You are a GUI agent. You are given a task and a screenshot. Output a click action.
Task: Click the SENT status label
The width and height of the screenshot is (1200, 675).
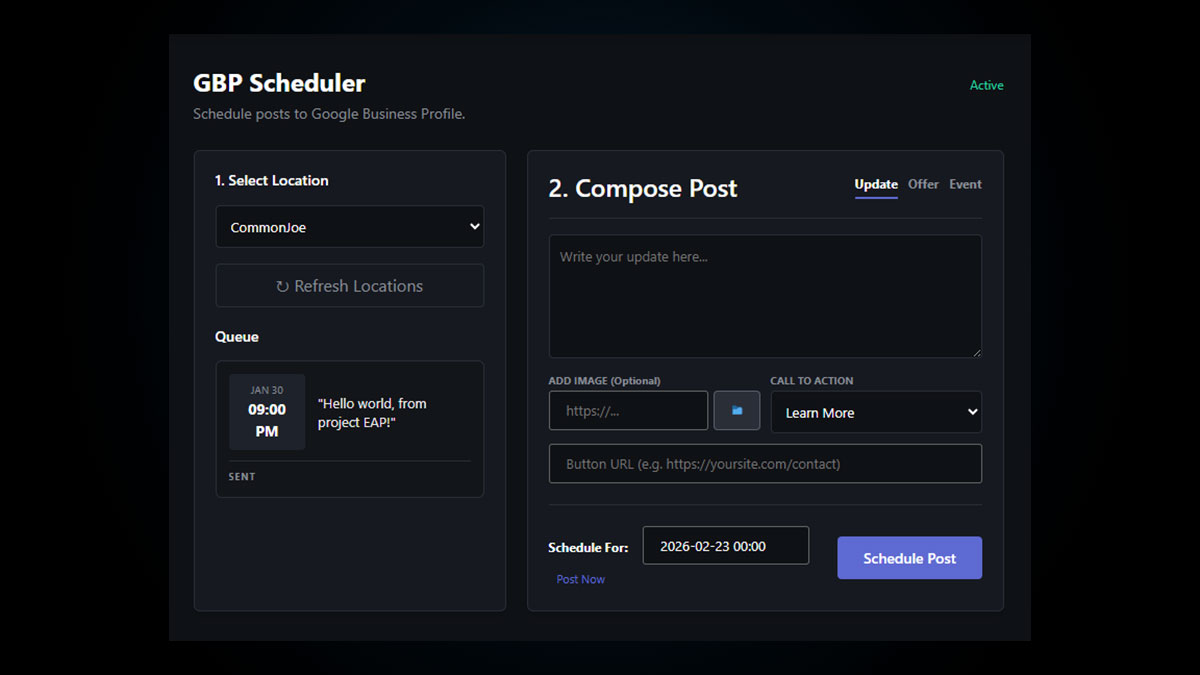(242, 477)
